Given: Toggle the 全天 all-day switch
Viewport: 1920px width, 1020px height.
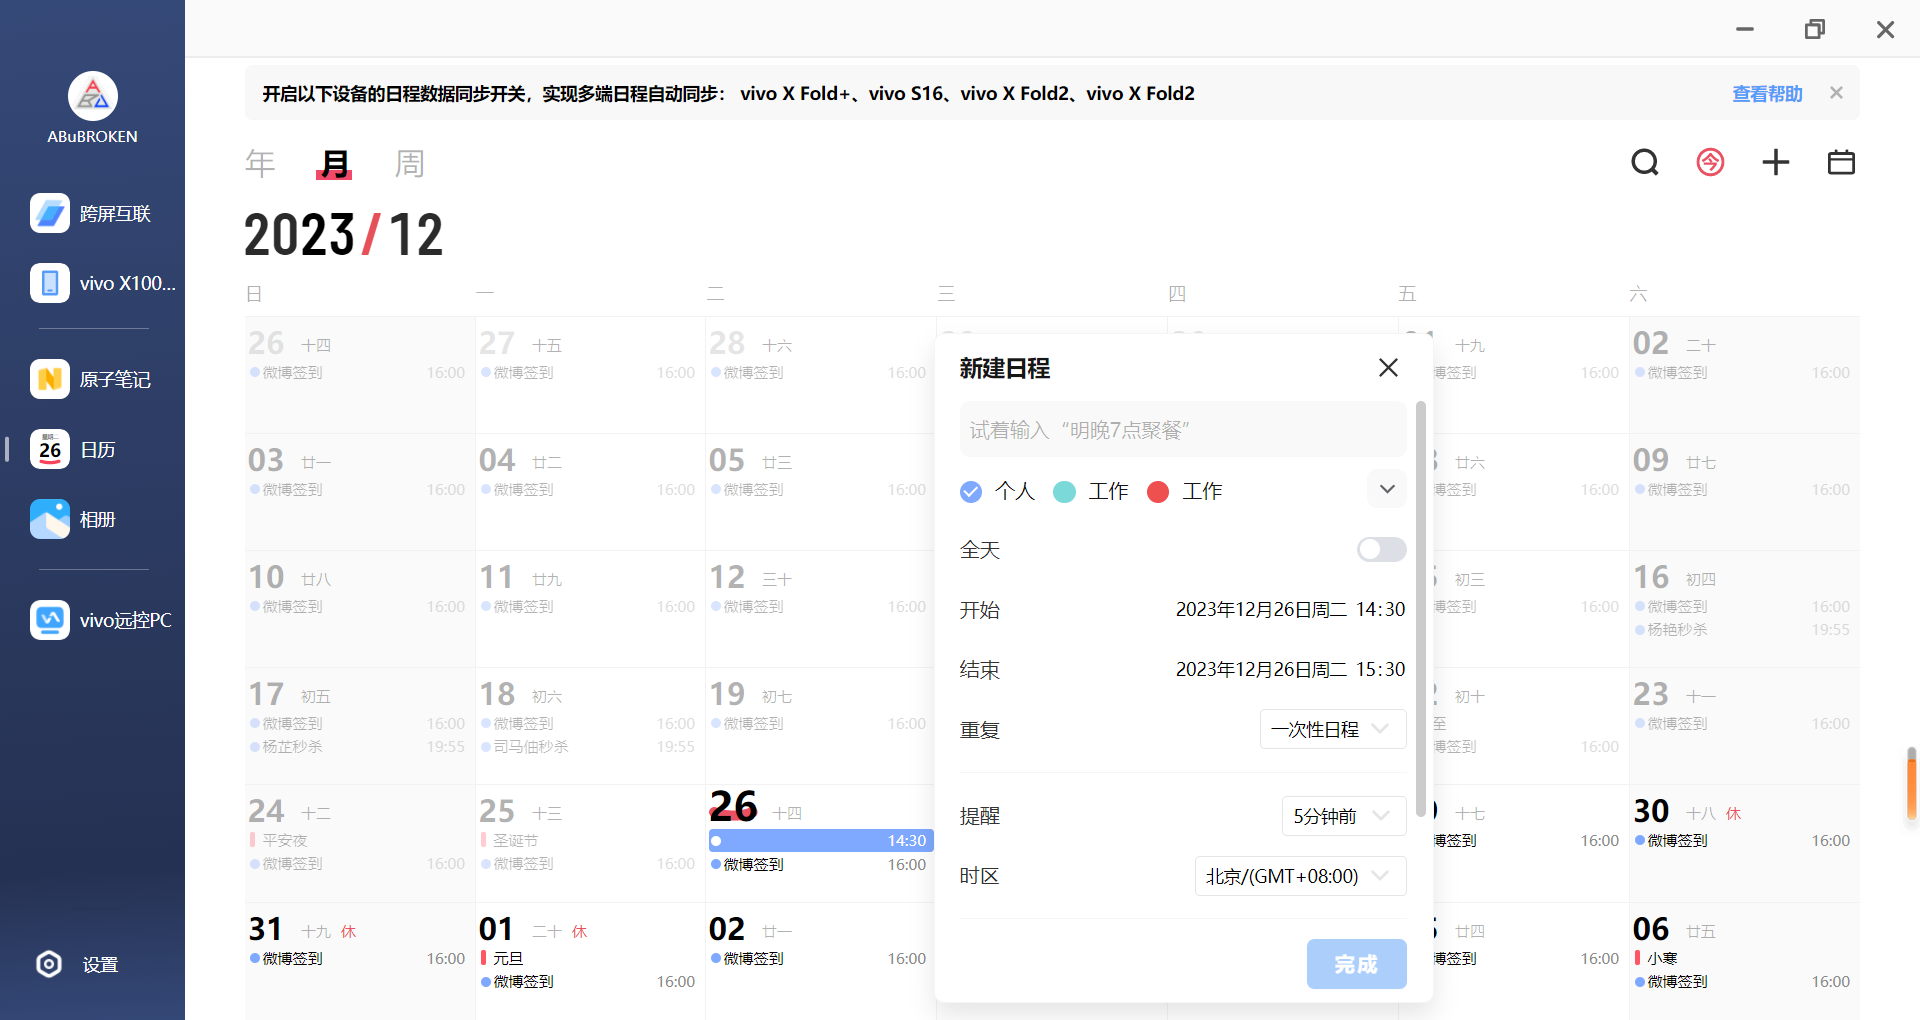Looking at the screenshot, I should [x=1381, y=549].
